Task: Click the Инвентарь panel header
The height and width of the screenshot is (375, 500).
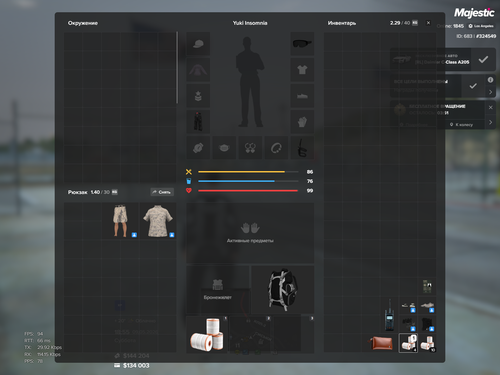Action: click(342, 23)
